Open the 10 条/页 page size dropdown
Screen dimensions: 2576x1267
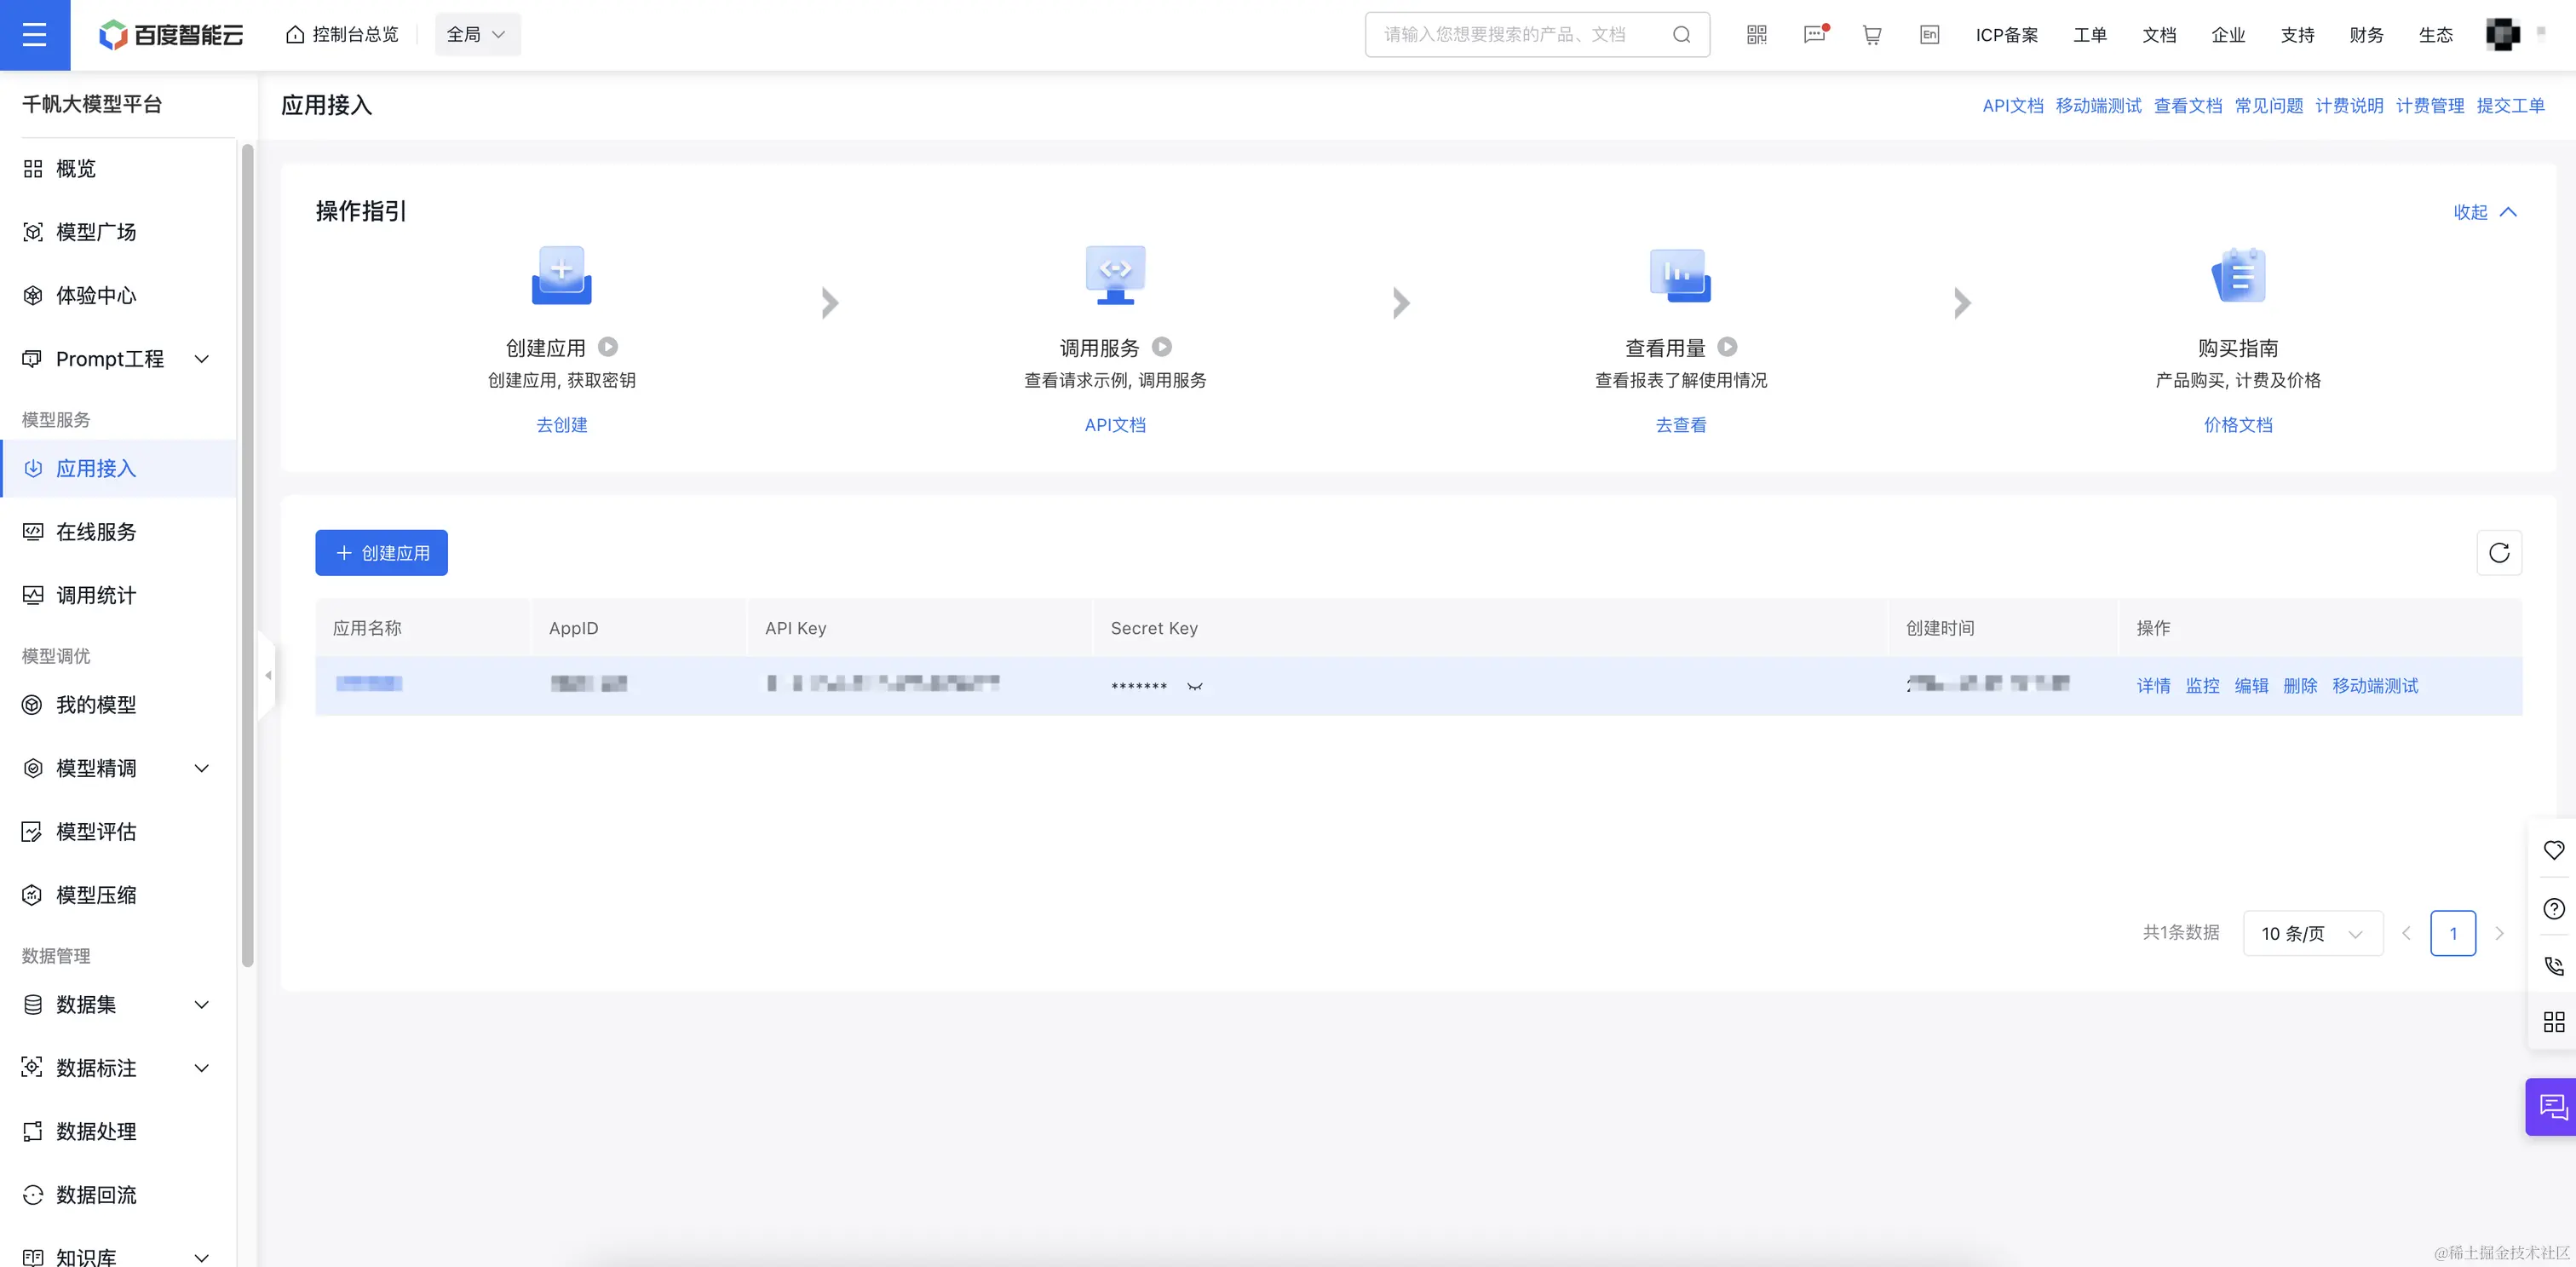pyautogui.click(x=2312, y=933)
